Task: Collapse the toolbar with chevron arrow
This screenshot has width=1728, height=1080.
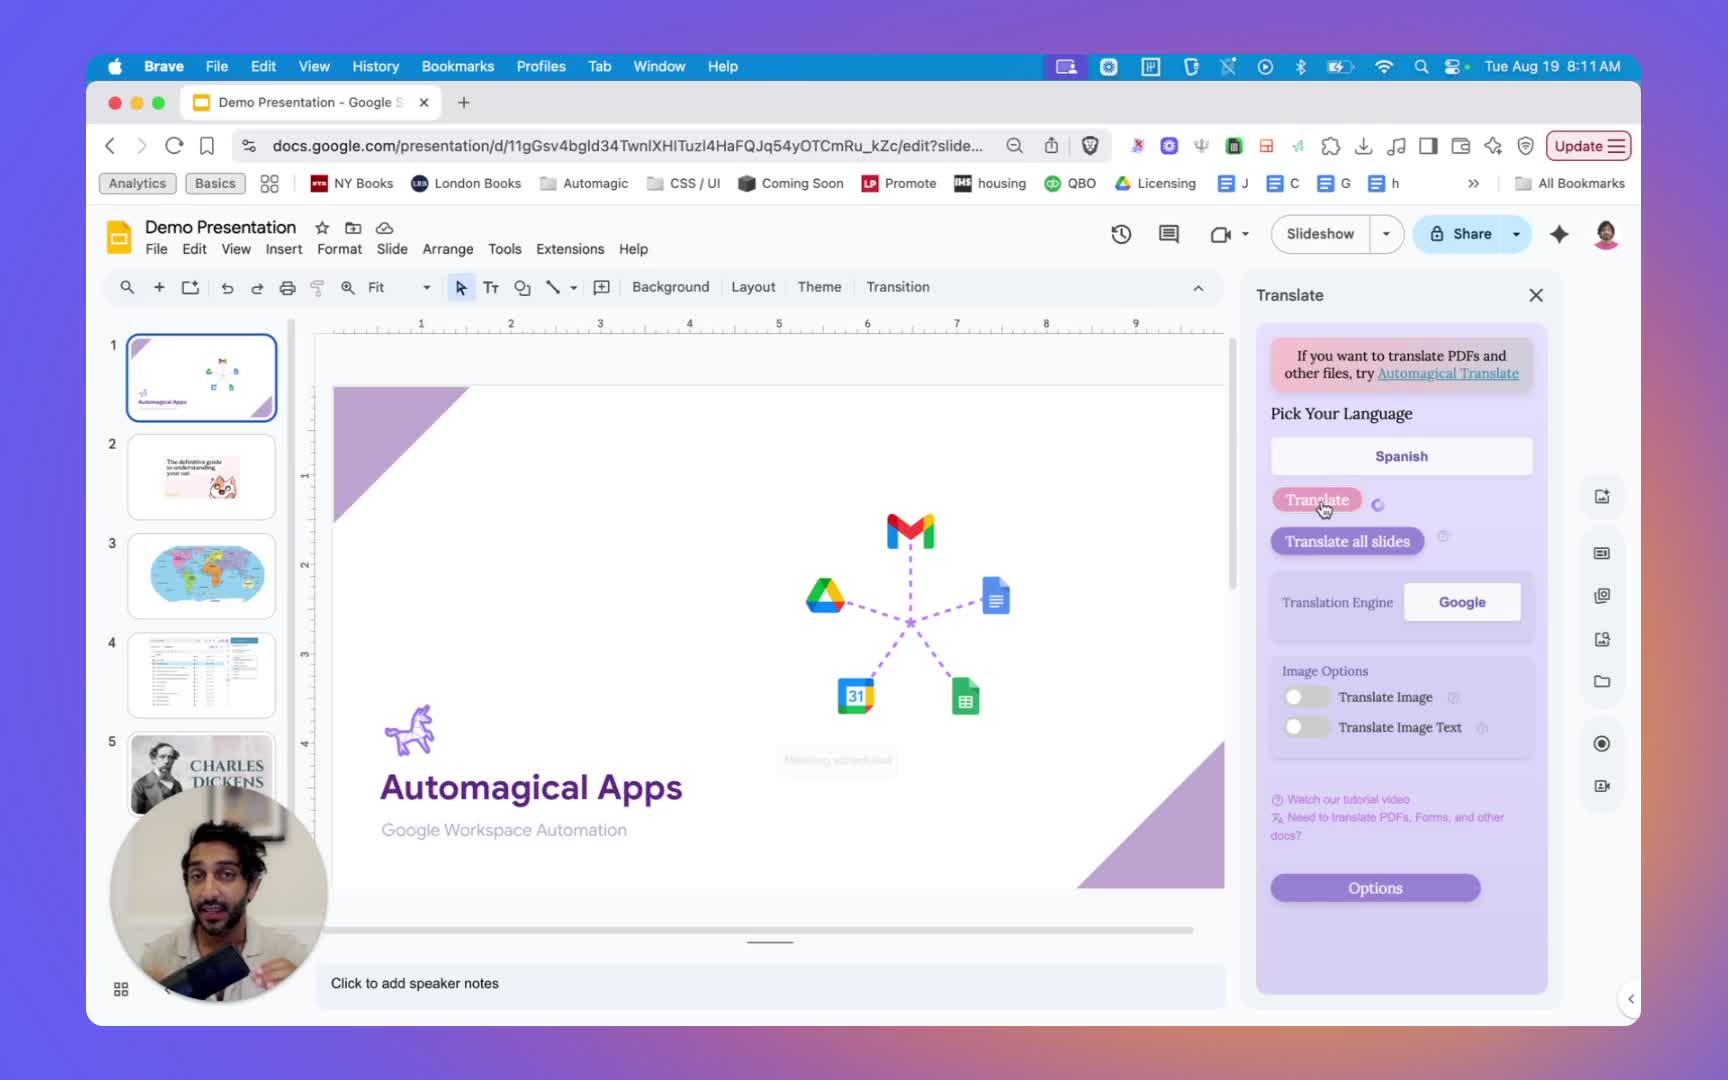Action: [1198, 288]
